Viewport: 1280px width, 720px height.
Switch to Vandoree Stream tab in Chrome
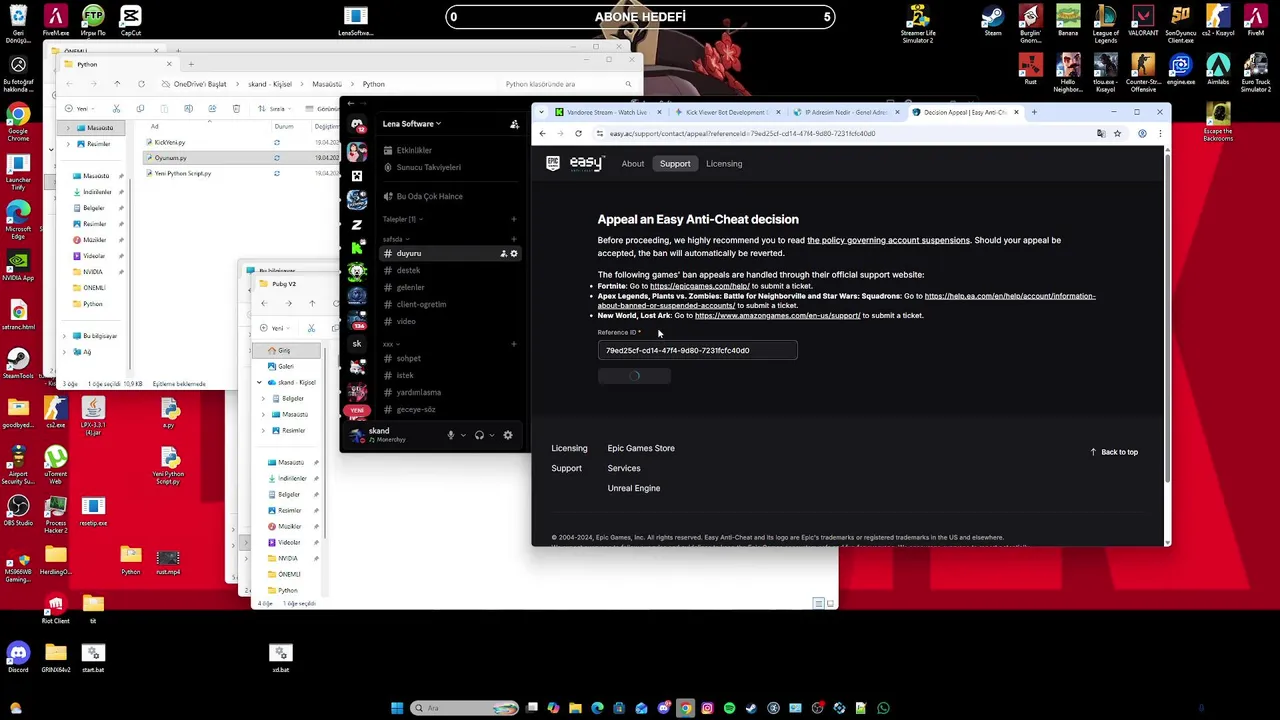[x=608, y=112]
